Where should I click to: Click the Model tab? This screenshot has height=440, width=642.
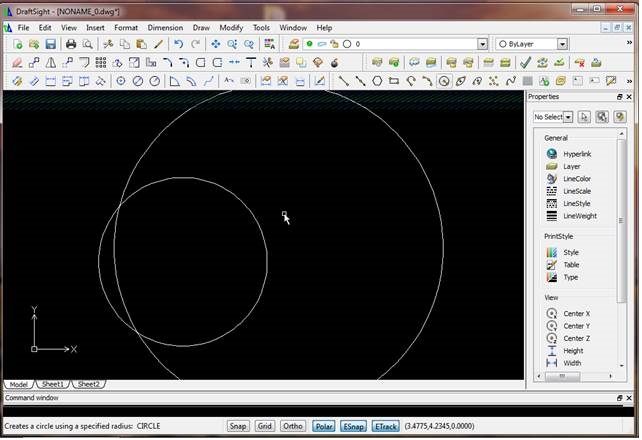pos(18,384)
